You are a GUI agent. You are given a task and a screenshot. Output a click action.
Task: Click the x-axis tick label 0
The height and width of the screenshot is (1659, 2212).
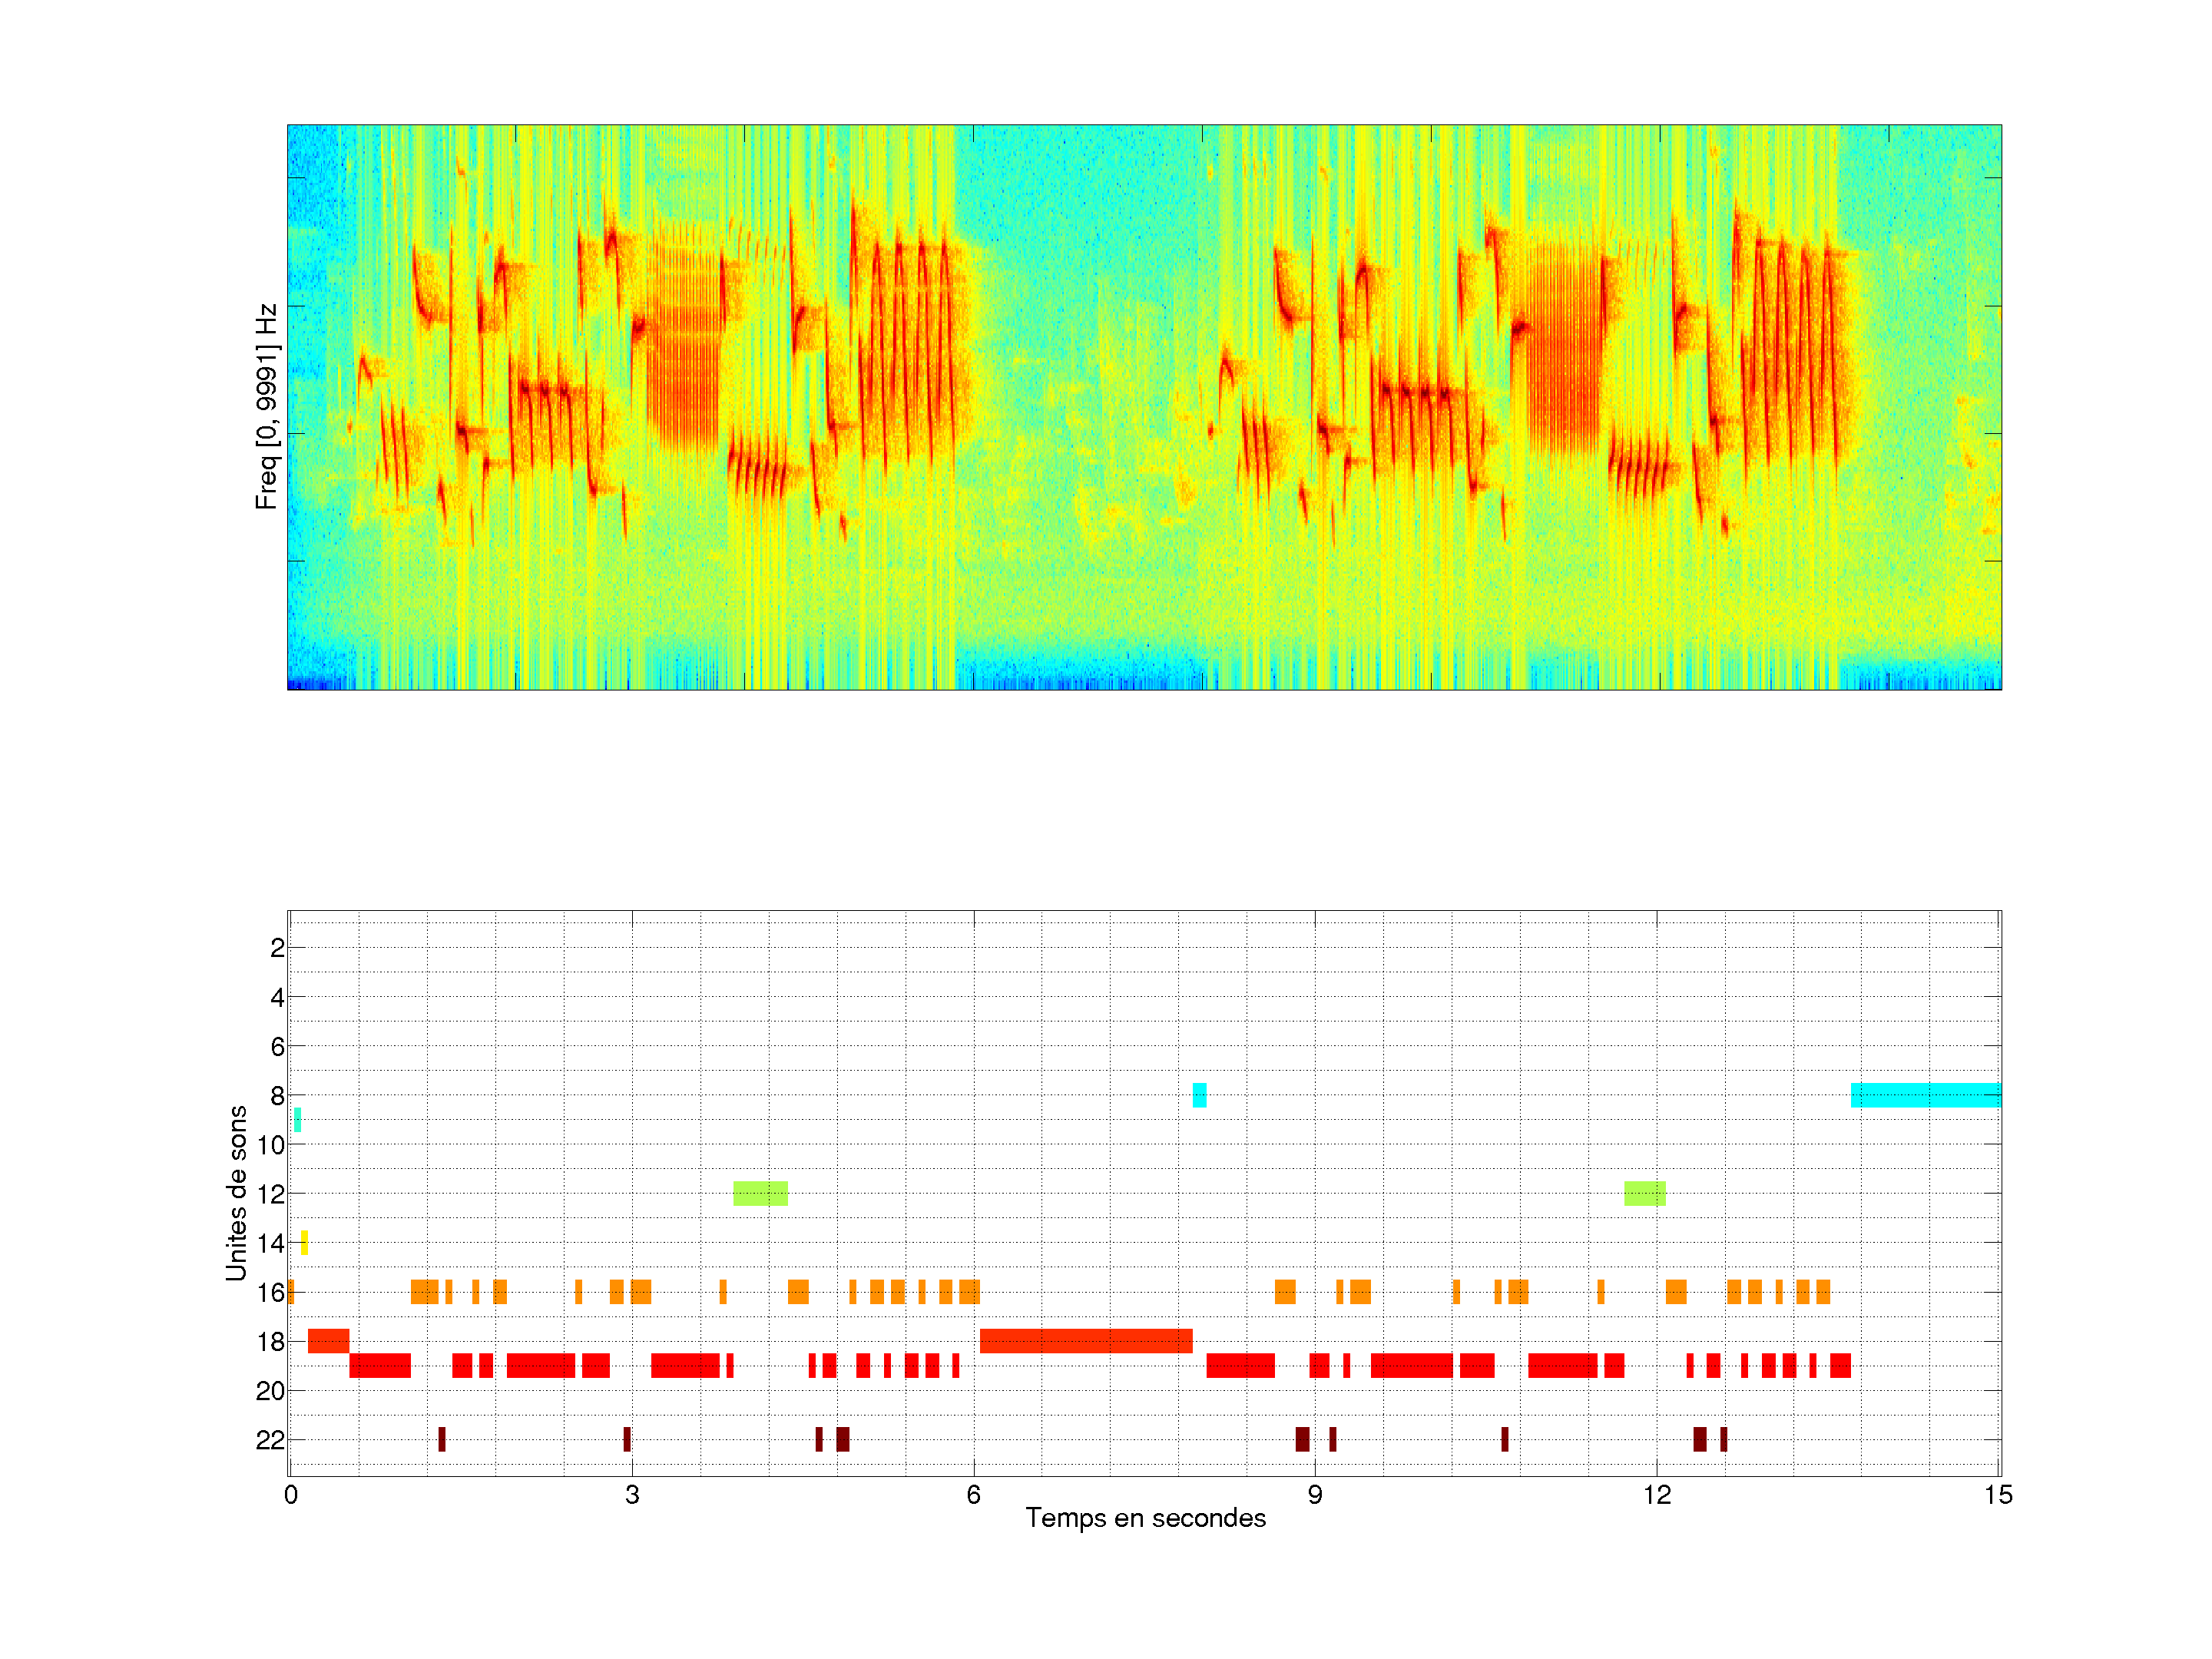[291, 1495]
